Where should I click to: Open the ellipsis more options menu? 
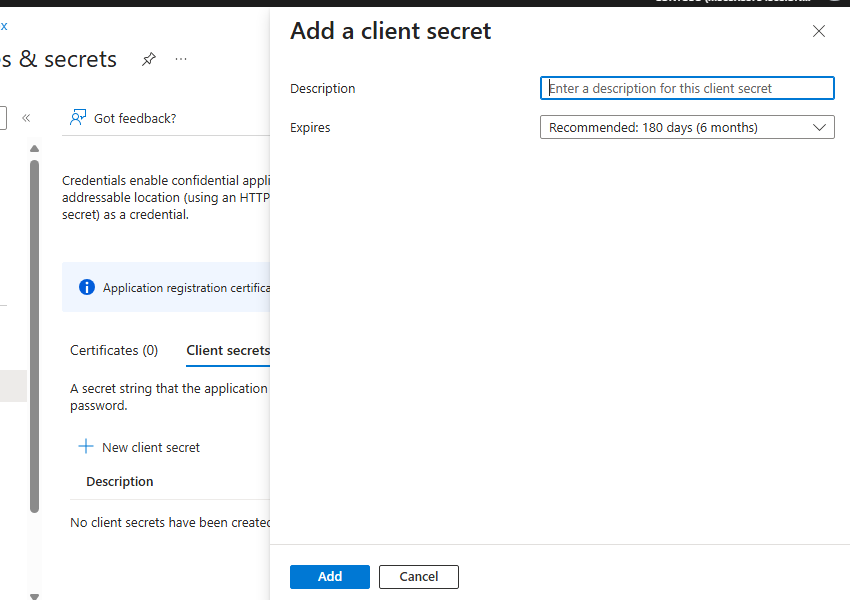[181, 60]
